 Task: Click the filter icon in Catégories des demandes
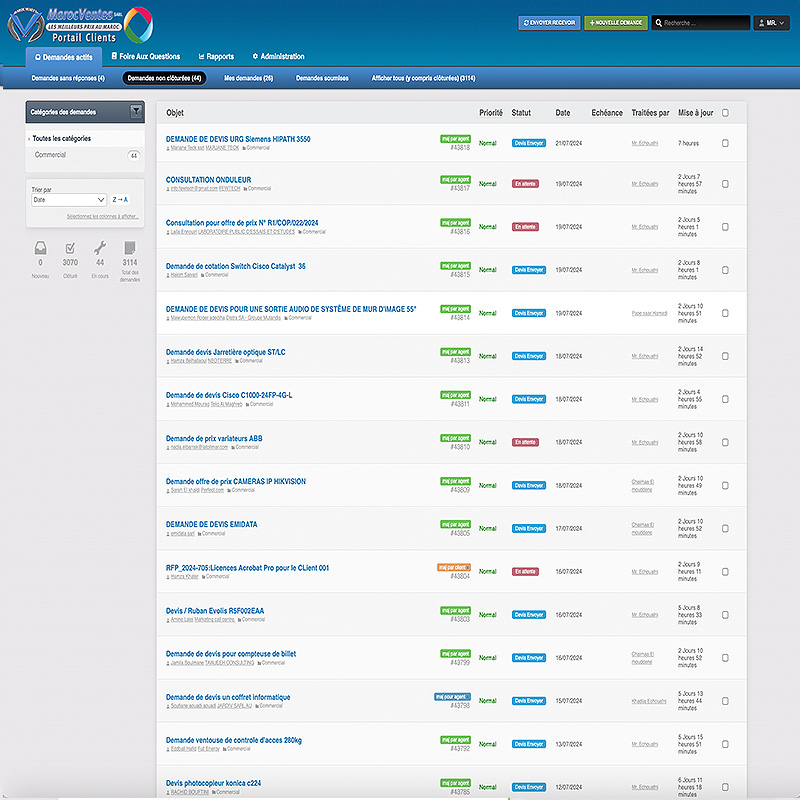point(136,112)
